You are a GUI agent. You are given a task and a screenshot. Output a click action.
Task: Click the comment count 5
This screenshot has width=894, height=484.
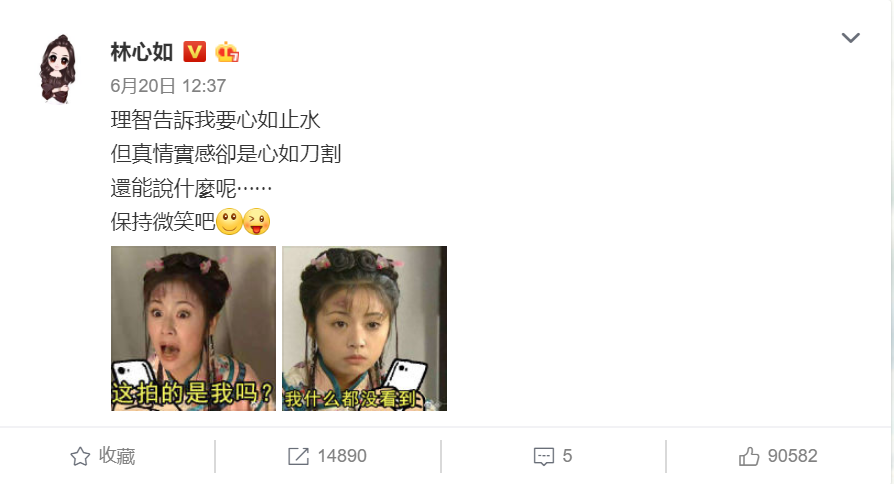[567, 456]
